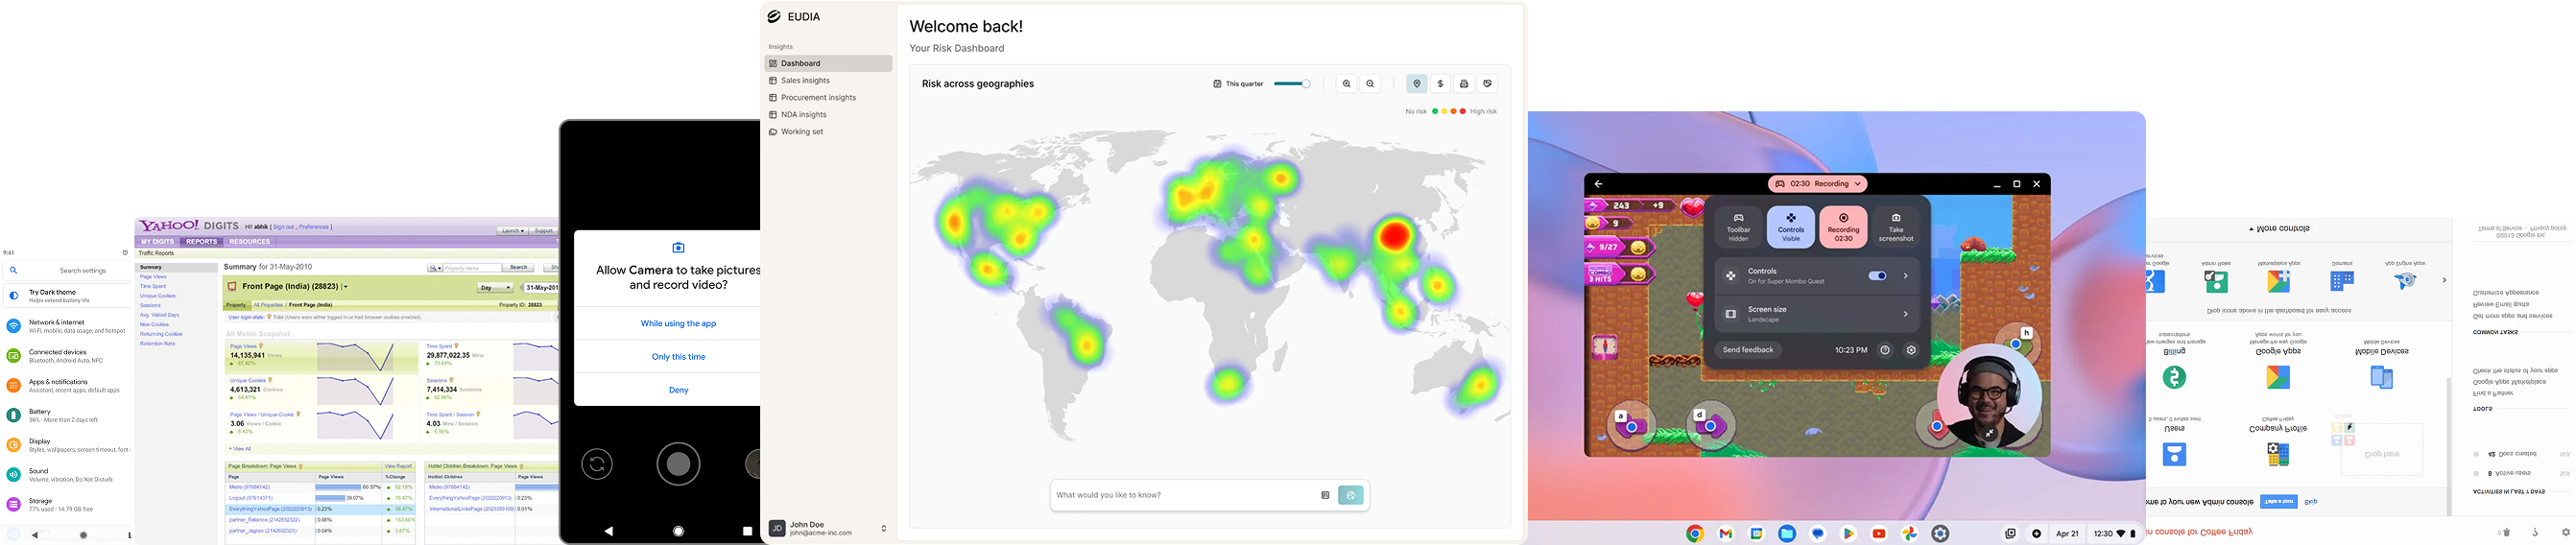Zoom in on the risk map
The height and width of the screenshot is (545, 2576).
tap(1347, 84)
